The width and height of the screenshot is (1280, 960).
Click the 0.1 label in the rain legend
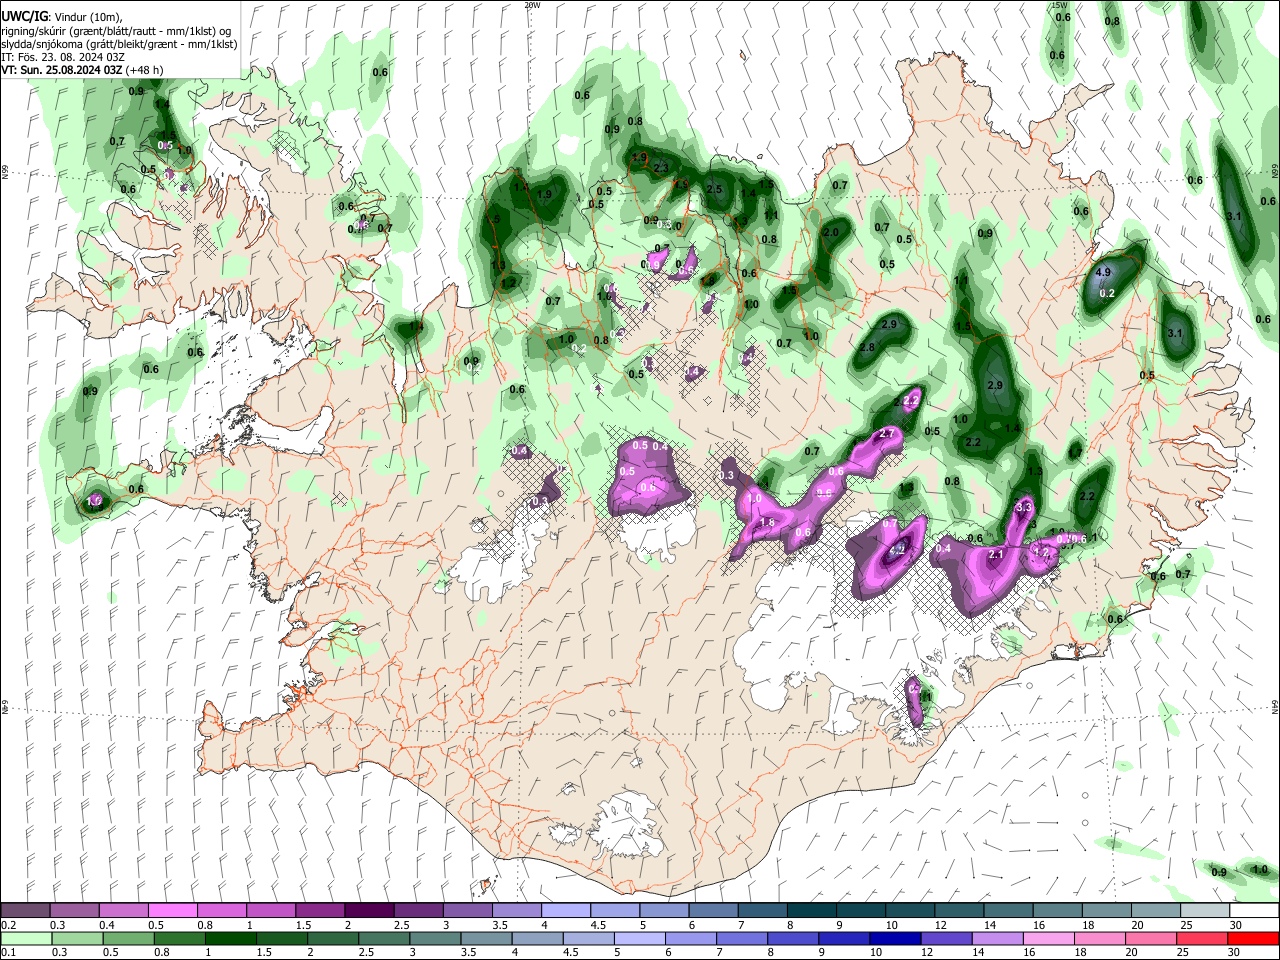8,953
